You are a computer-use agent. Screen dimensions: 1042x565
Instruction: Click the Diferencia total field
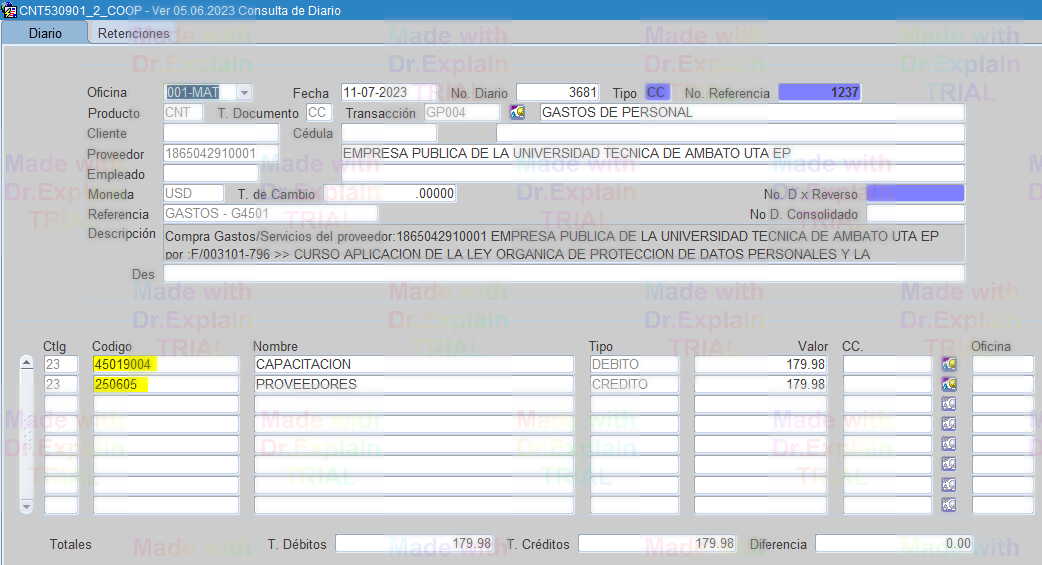click(x=894, y=543)
